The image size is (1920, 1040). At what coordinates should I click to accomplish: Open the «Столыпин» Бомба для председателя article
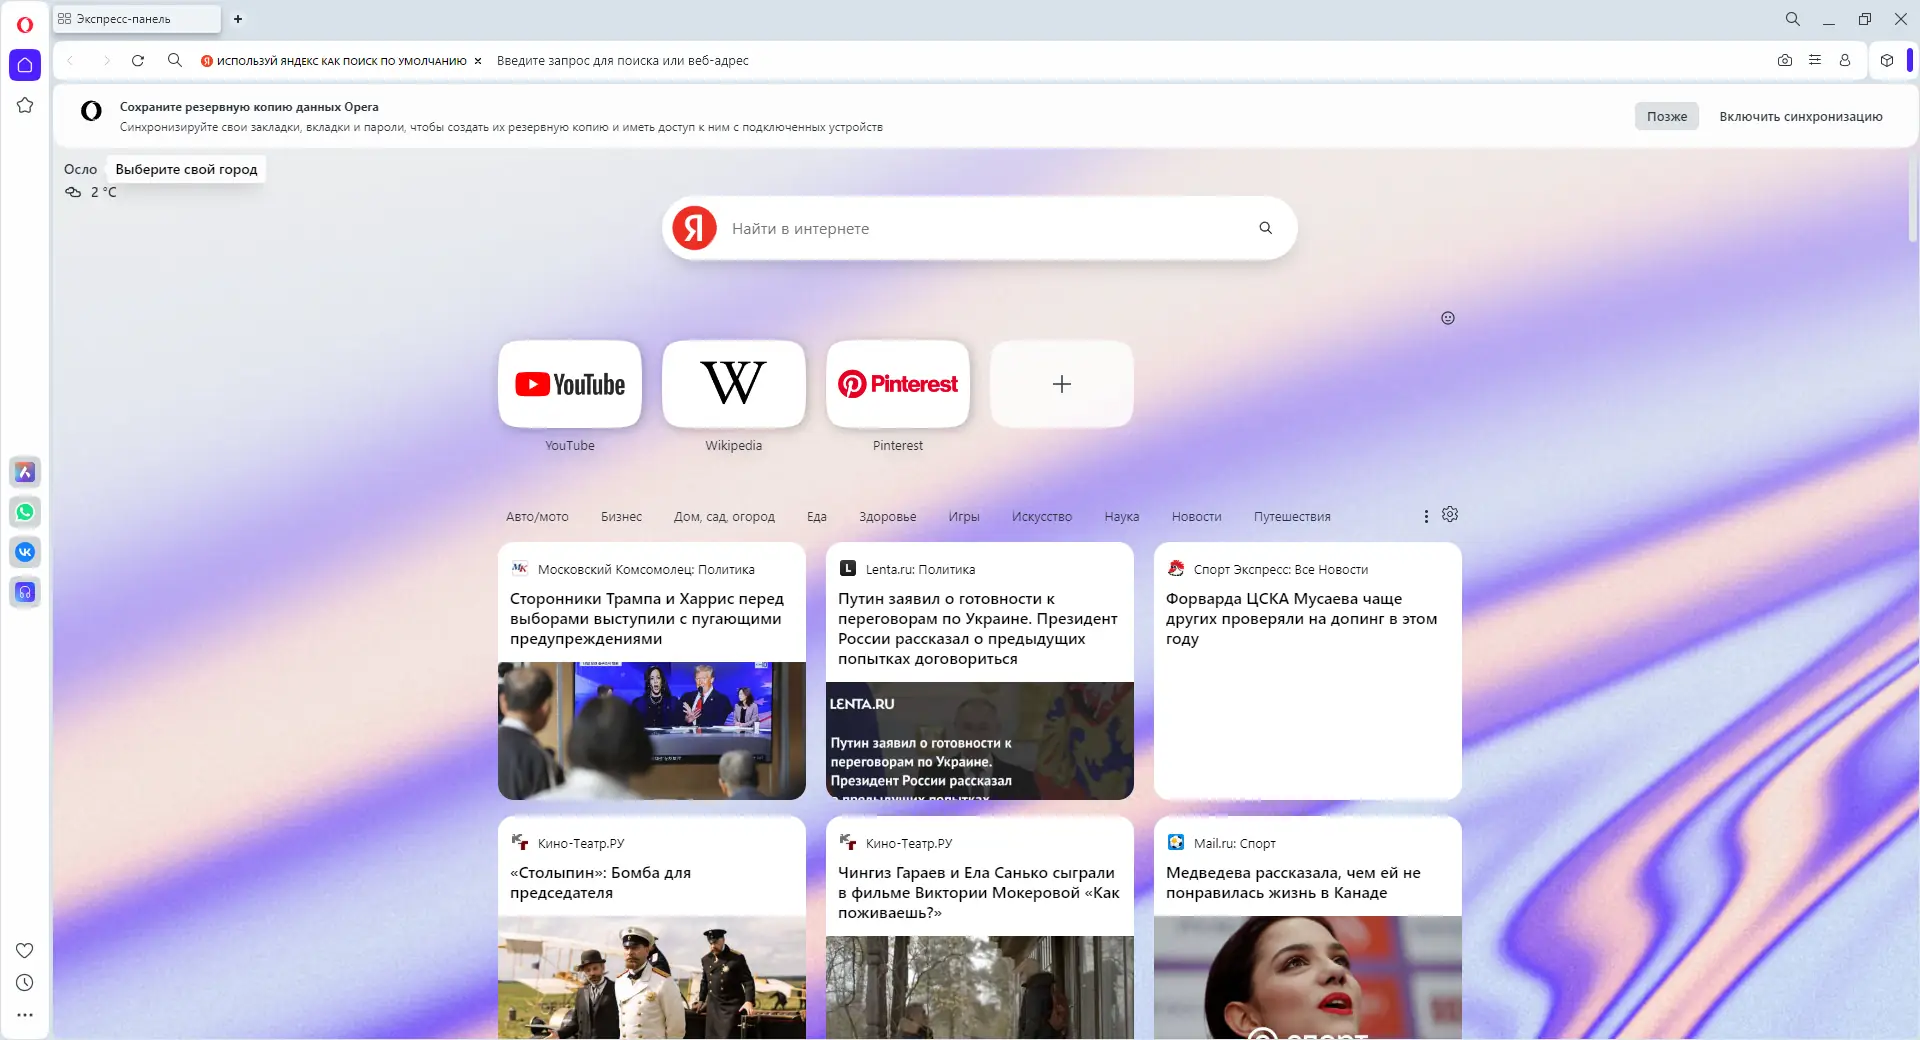point(600,883)
